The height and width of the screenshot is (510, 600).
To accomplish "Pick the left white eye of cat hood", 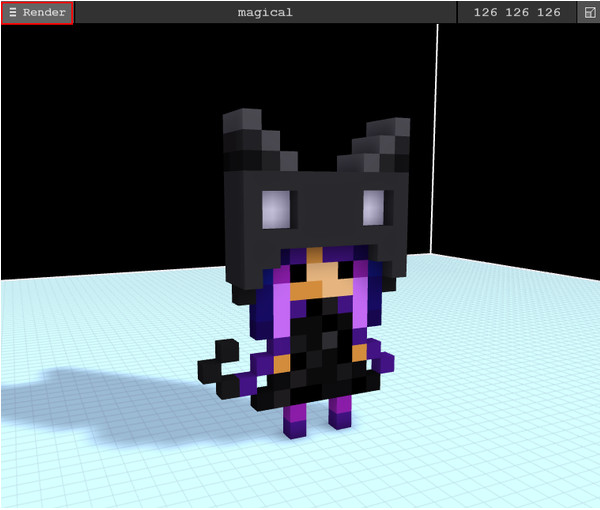I will [276, 209].
